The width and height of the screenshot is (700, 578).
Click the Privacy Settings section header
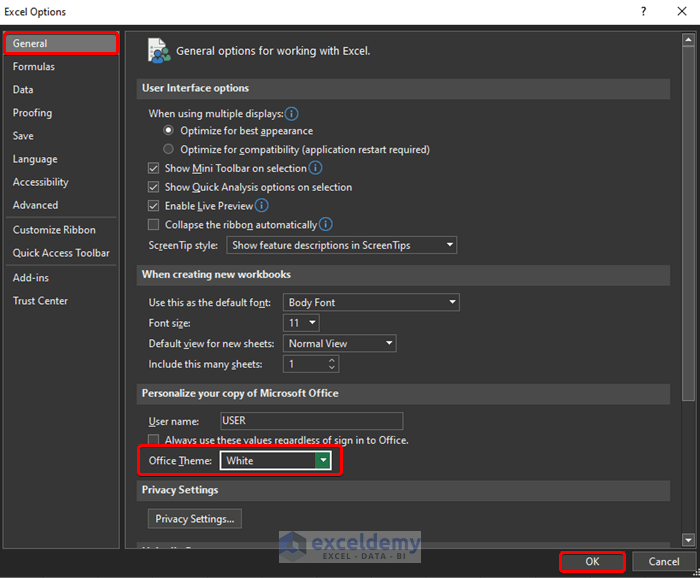pyautogui.click(x=403, y=490)
